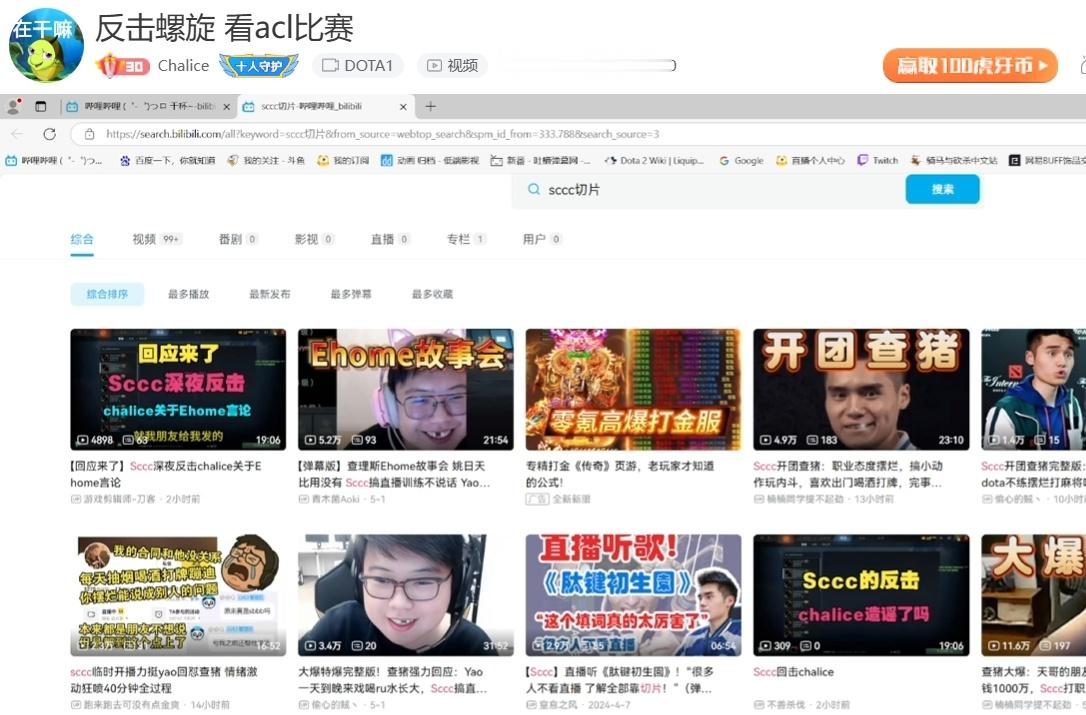Switch to the 用户 tab
Viewport: 1086px width, 715px height.
(542, 239)
